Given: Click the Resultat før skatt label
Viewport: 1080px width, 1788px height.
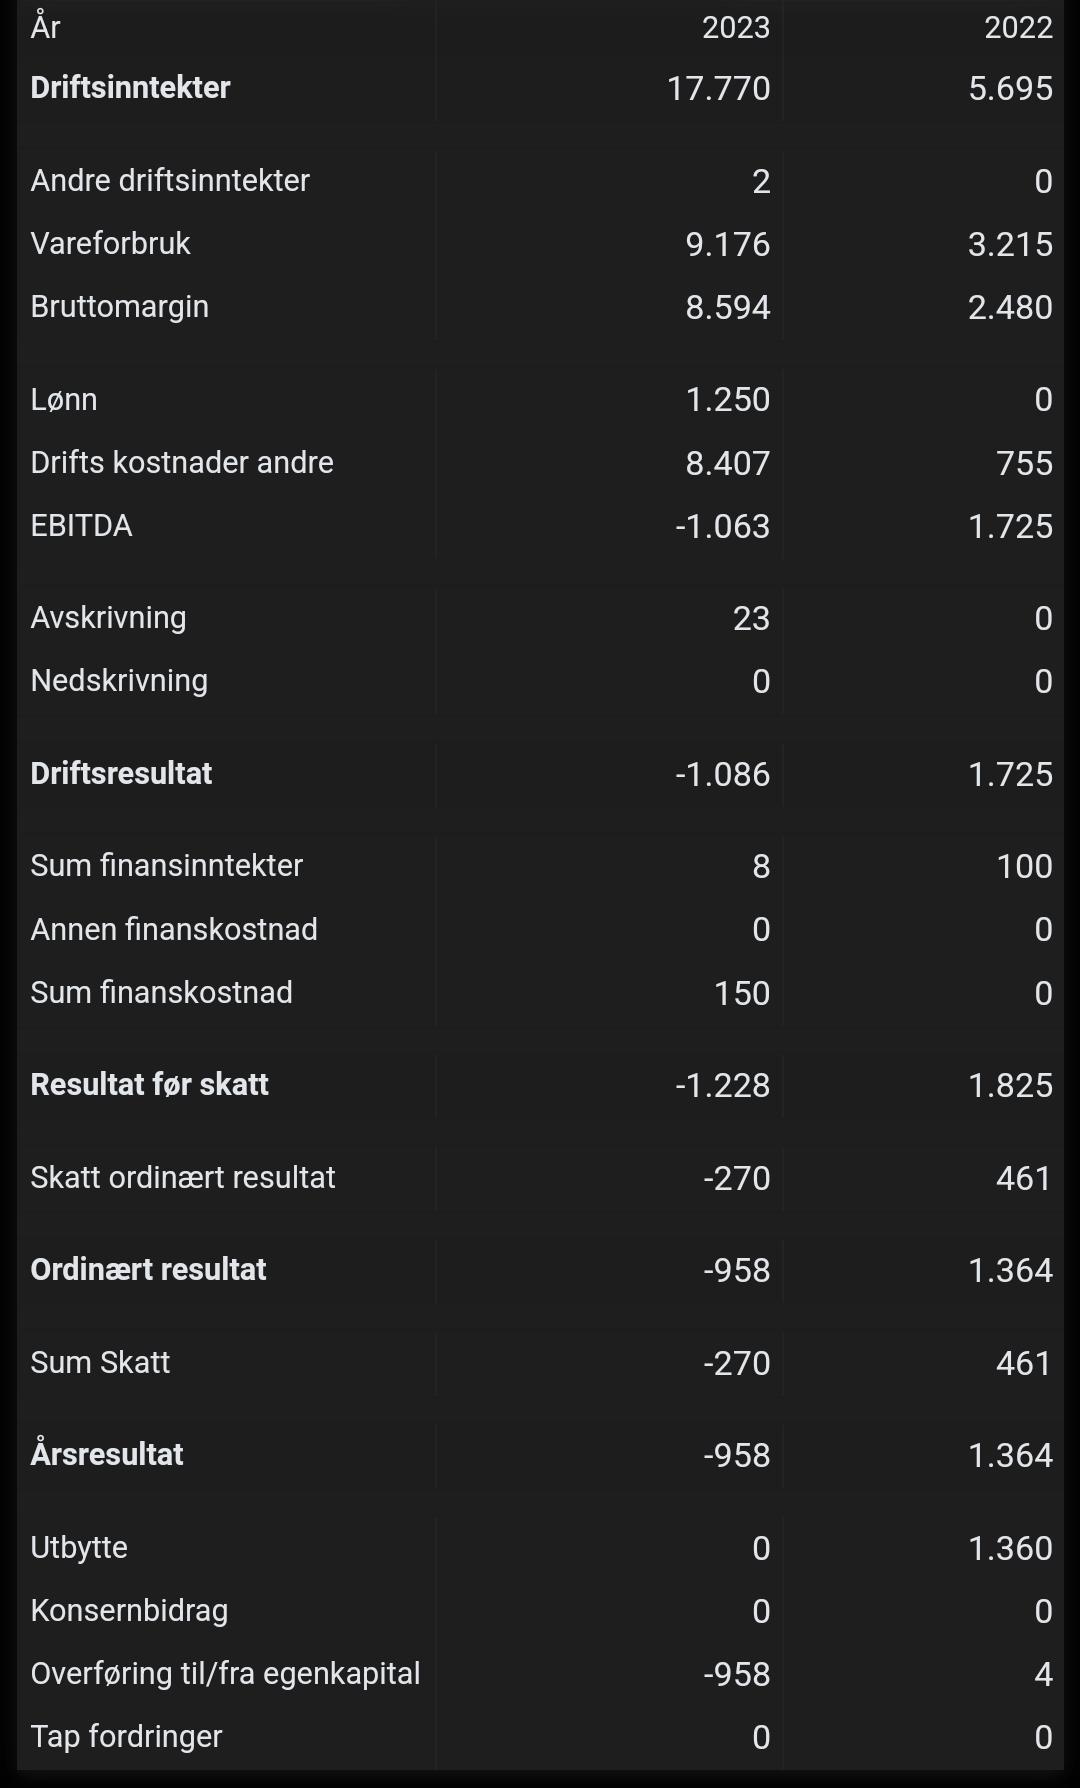Looking at the screenshot, I should tap(149, 1085).
